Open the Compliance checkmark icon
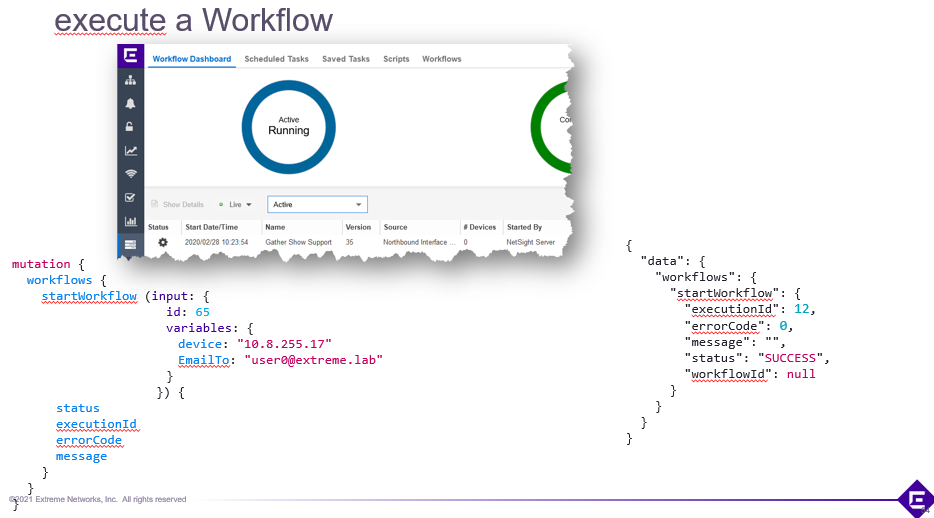 (x=130, y=198)
